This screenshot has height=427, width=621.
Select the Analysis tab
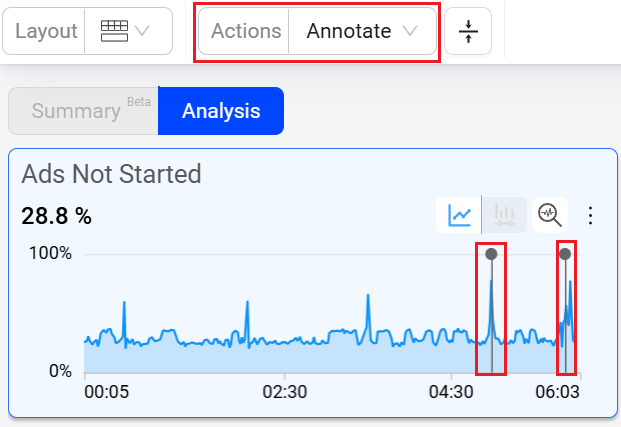tap(221, 111)
